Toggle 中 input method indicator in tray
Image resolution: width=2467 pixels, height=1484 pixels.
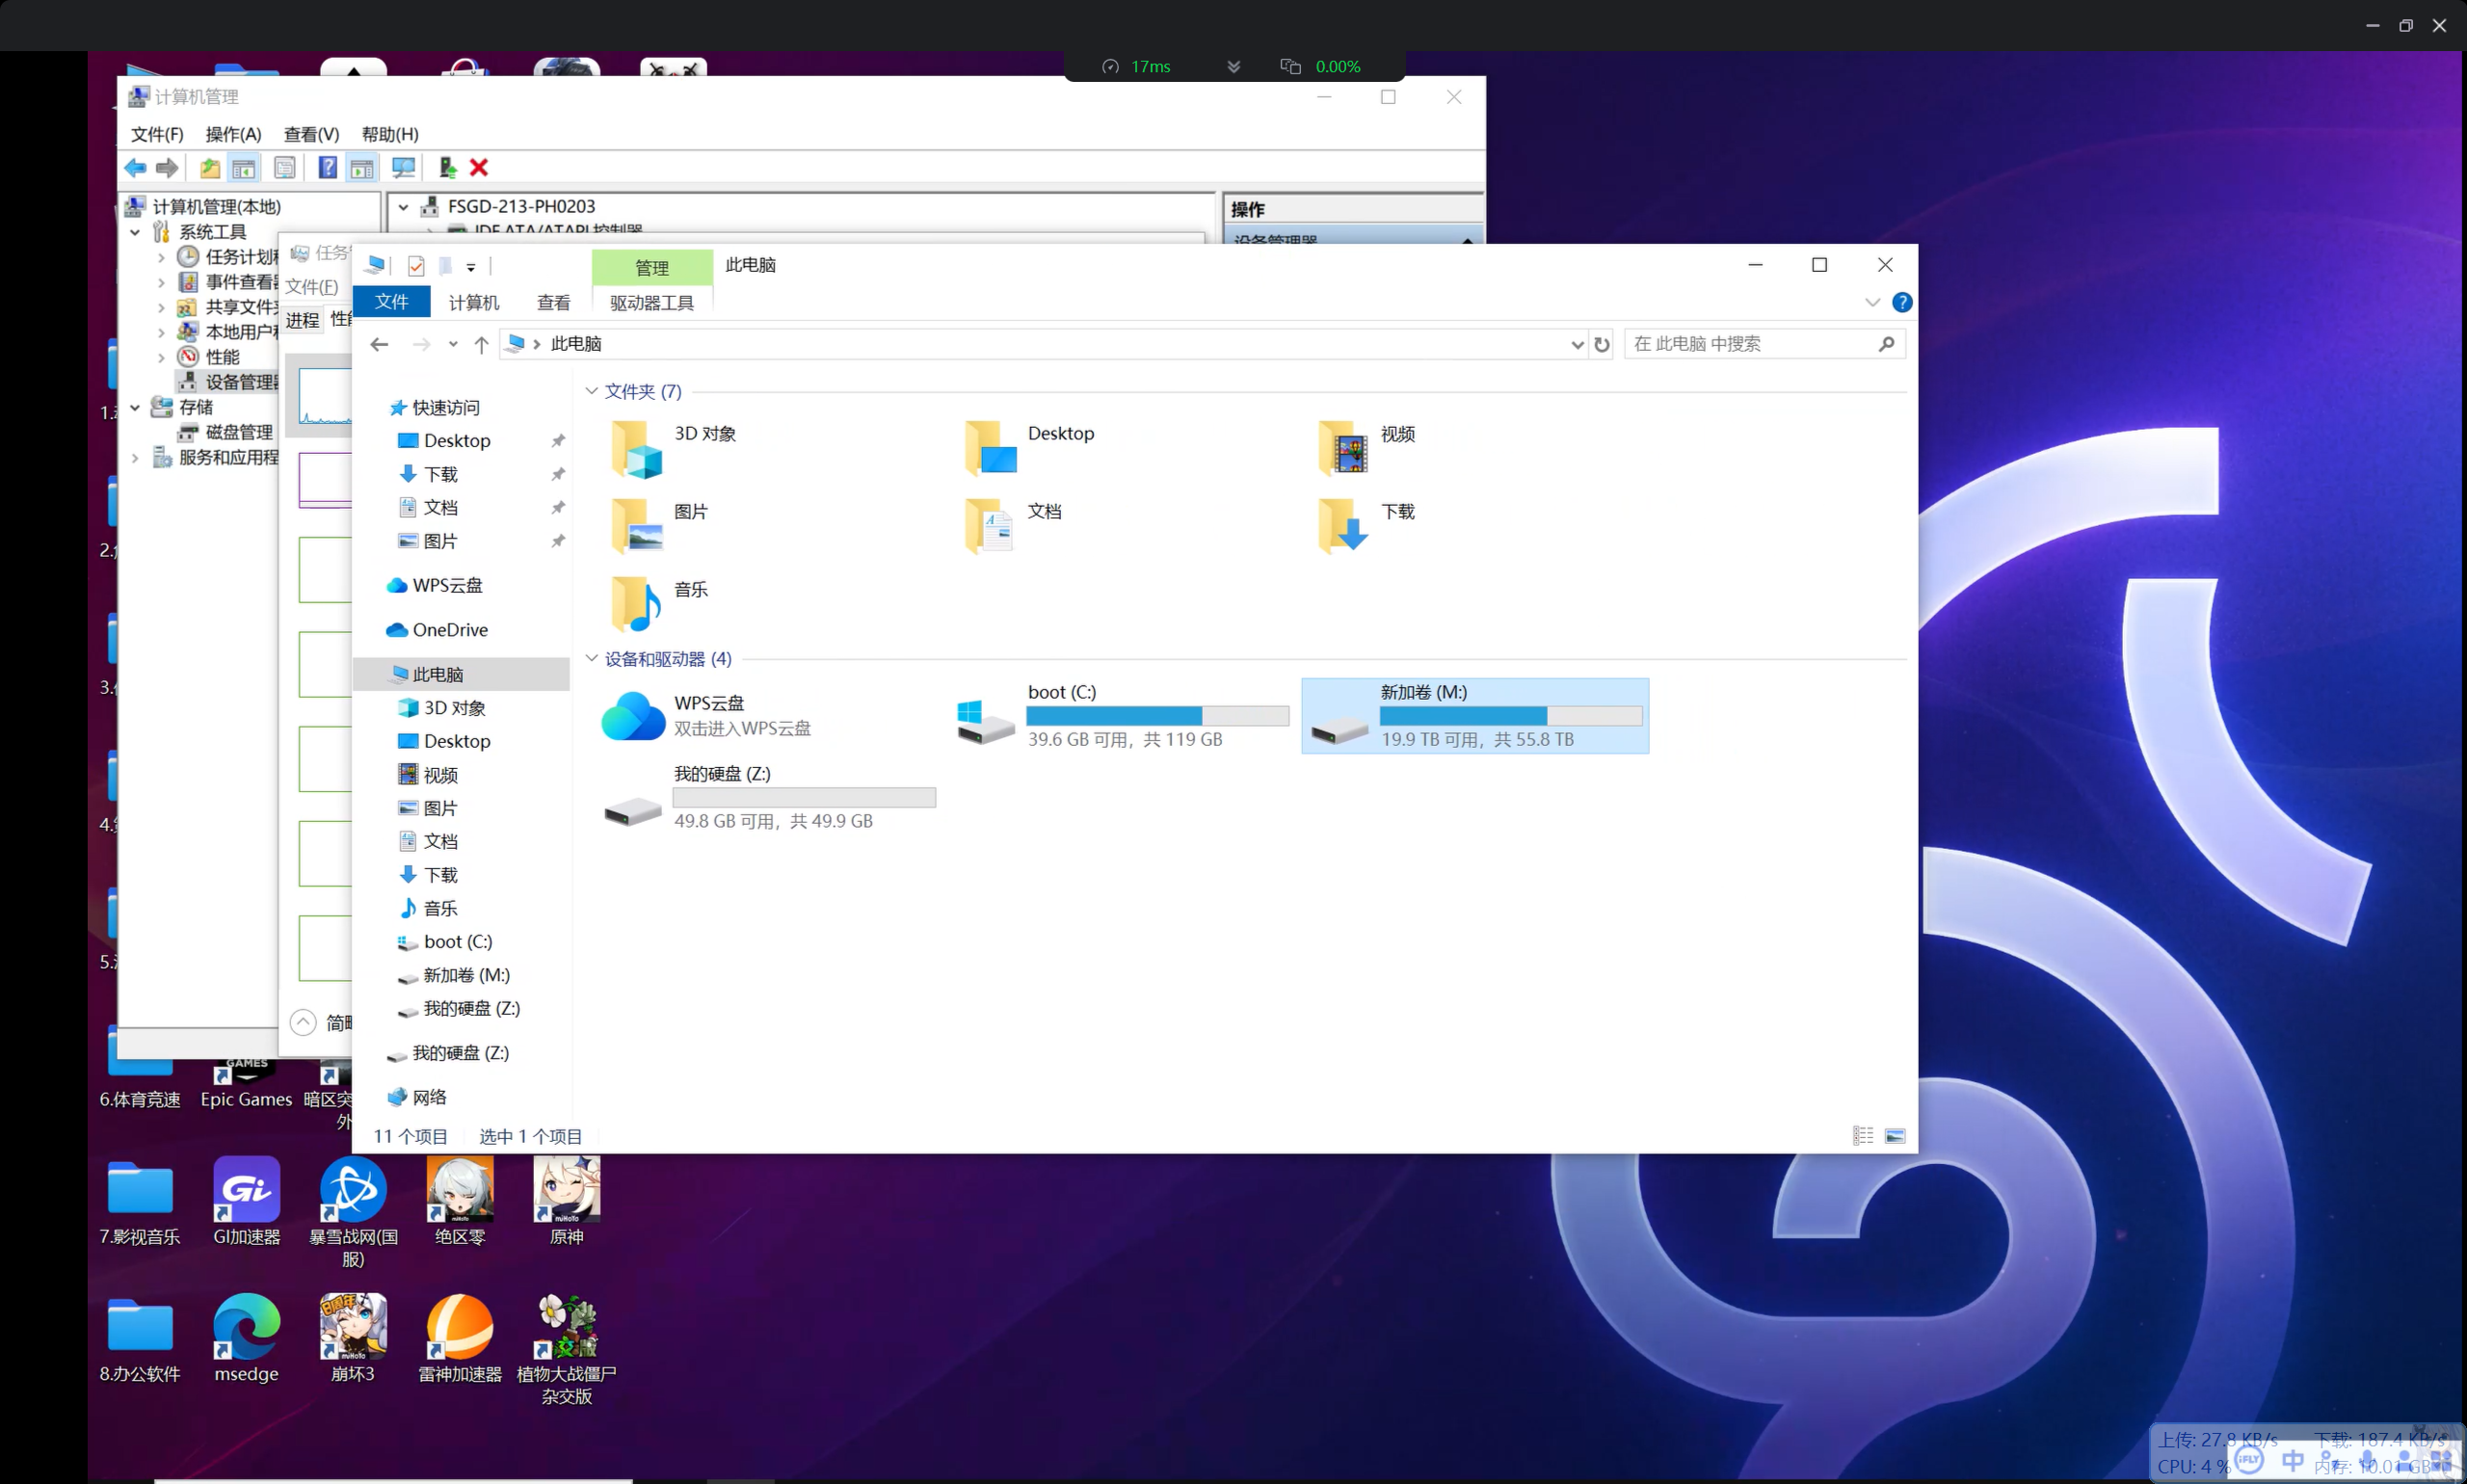pos(2292,1461)
